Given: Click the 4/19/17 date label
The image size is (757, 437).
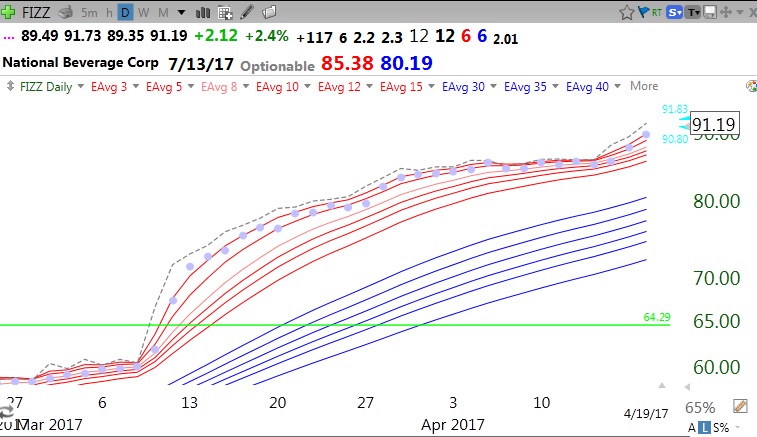Looking at the screenshot, I should [x=646, y=414].
